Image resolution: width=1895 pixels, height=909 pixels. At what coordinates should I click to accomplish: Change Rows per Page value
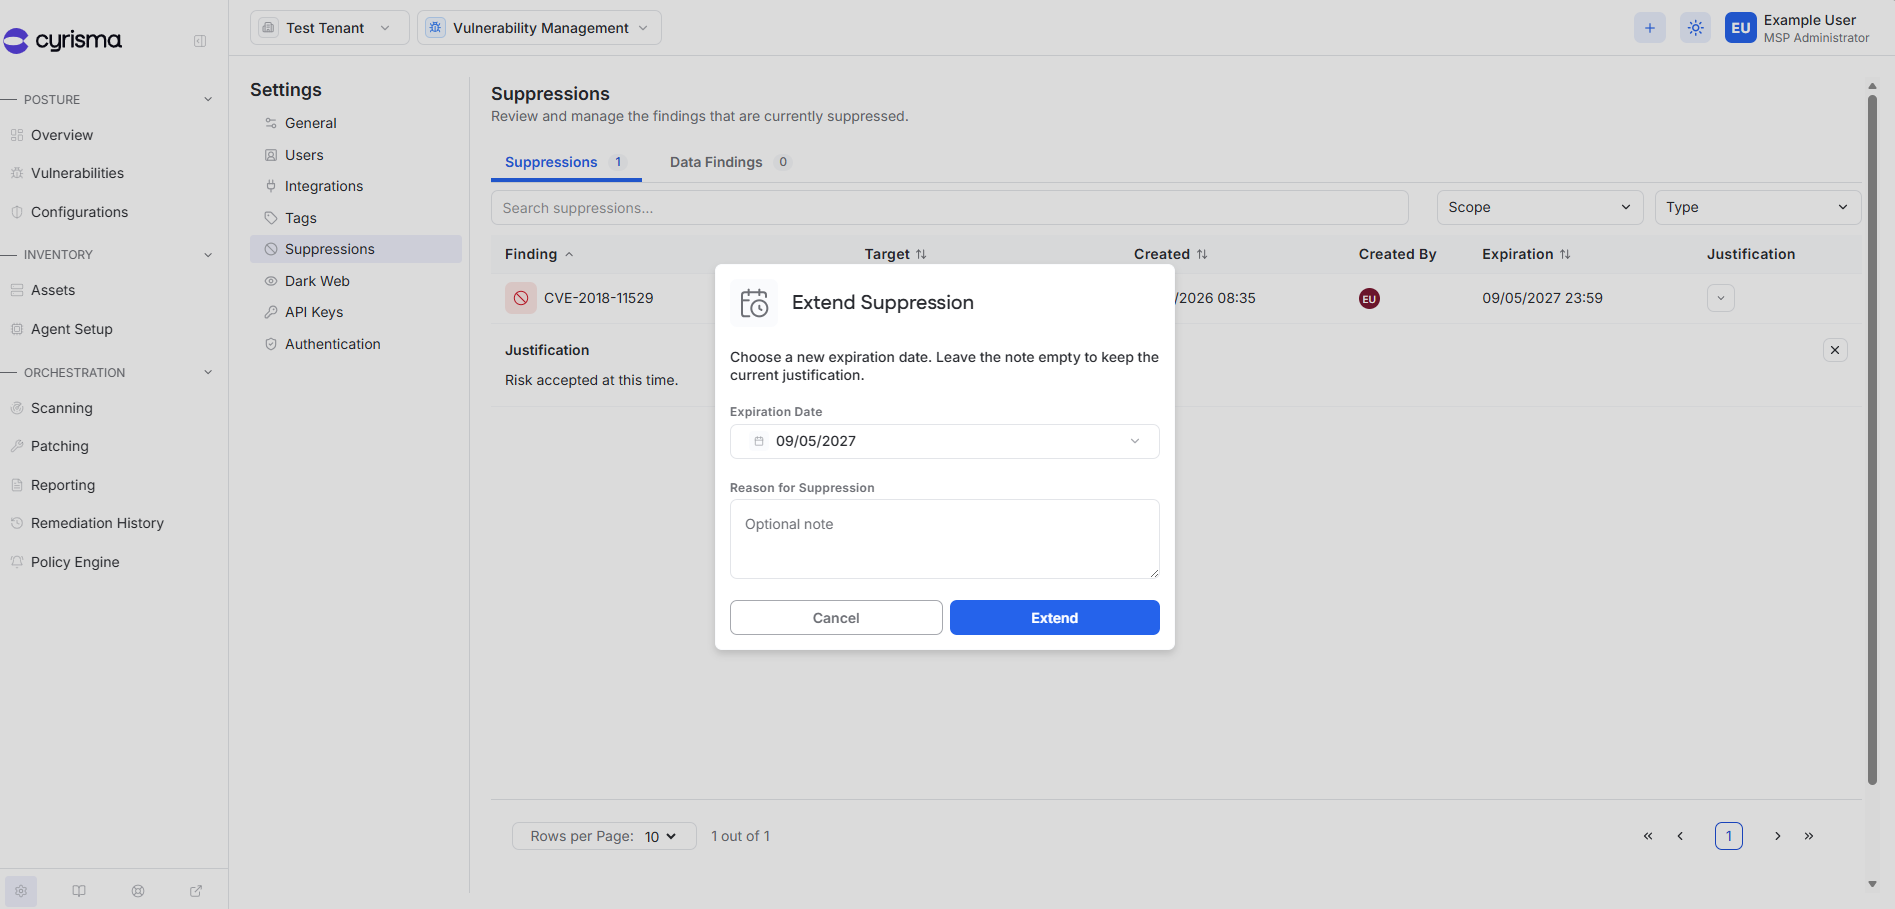[604, 836]
